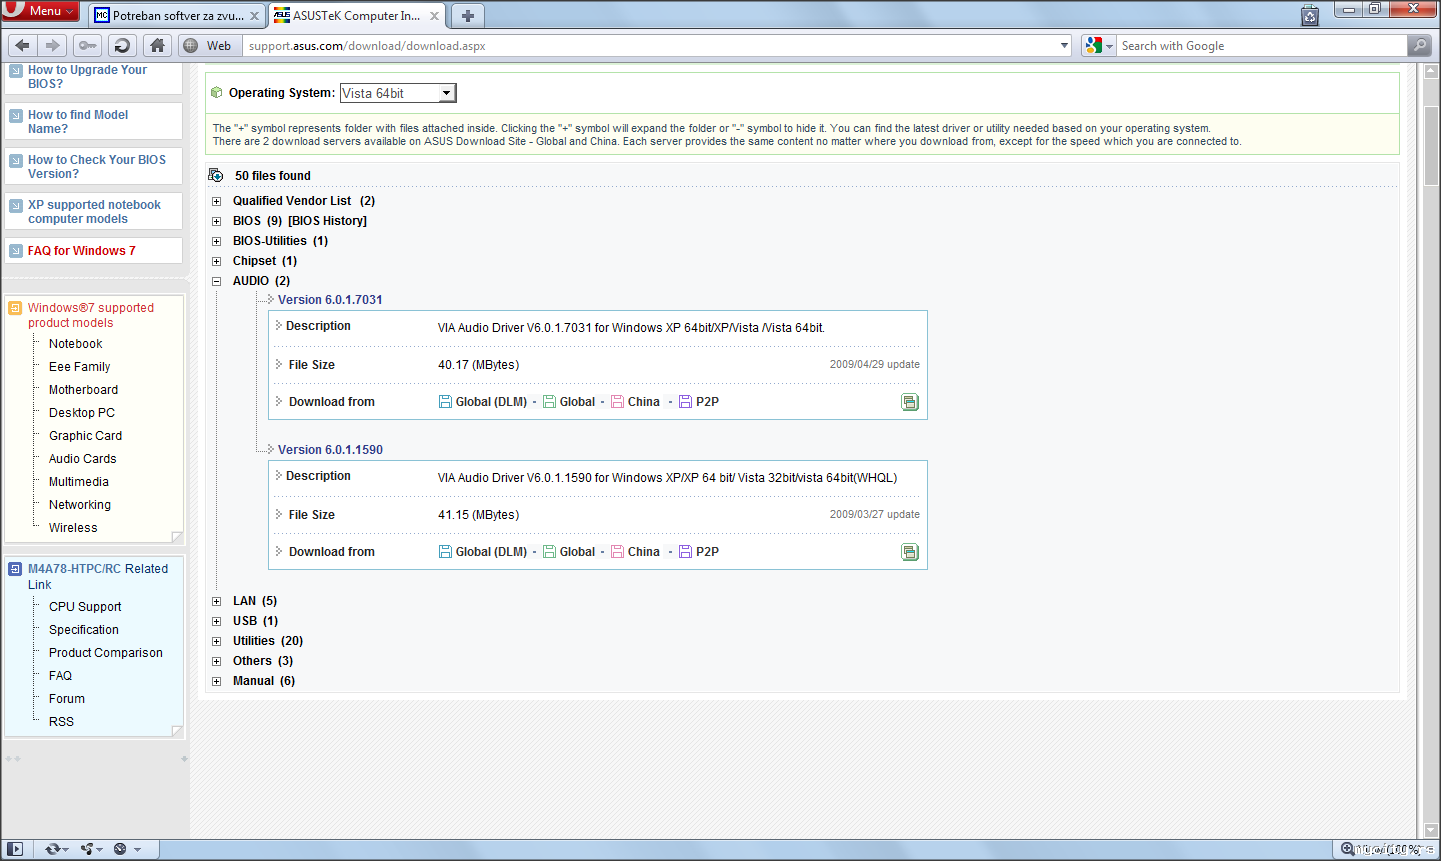Click the Version 6.0.1.7031 heading
This screenshot has height=861, width=1441.
[x=330, y=300]
